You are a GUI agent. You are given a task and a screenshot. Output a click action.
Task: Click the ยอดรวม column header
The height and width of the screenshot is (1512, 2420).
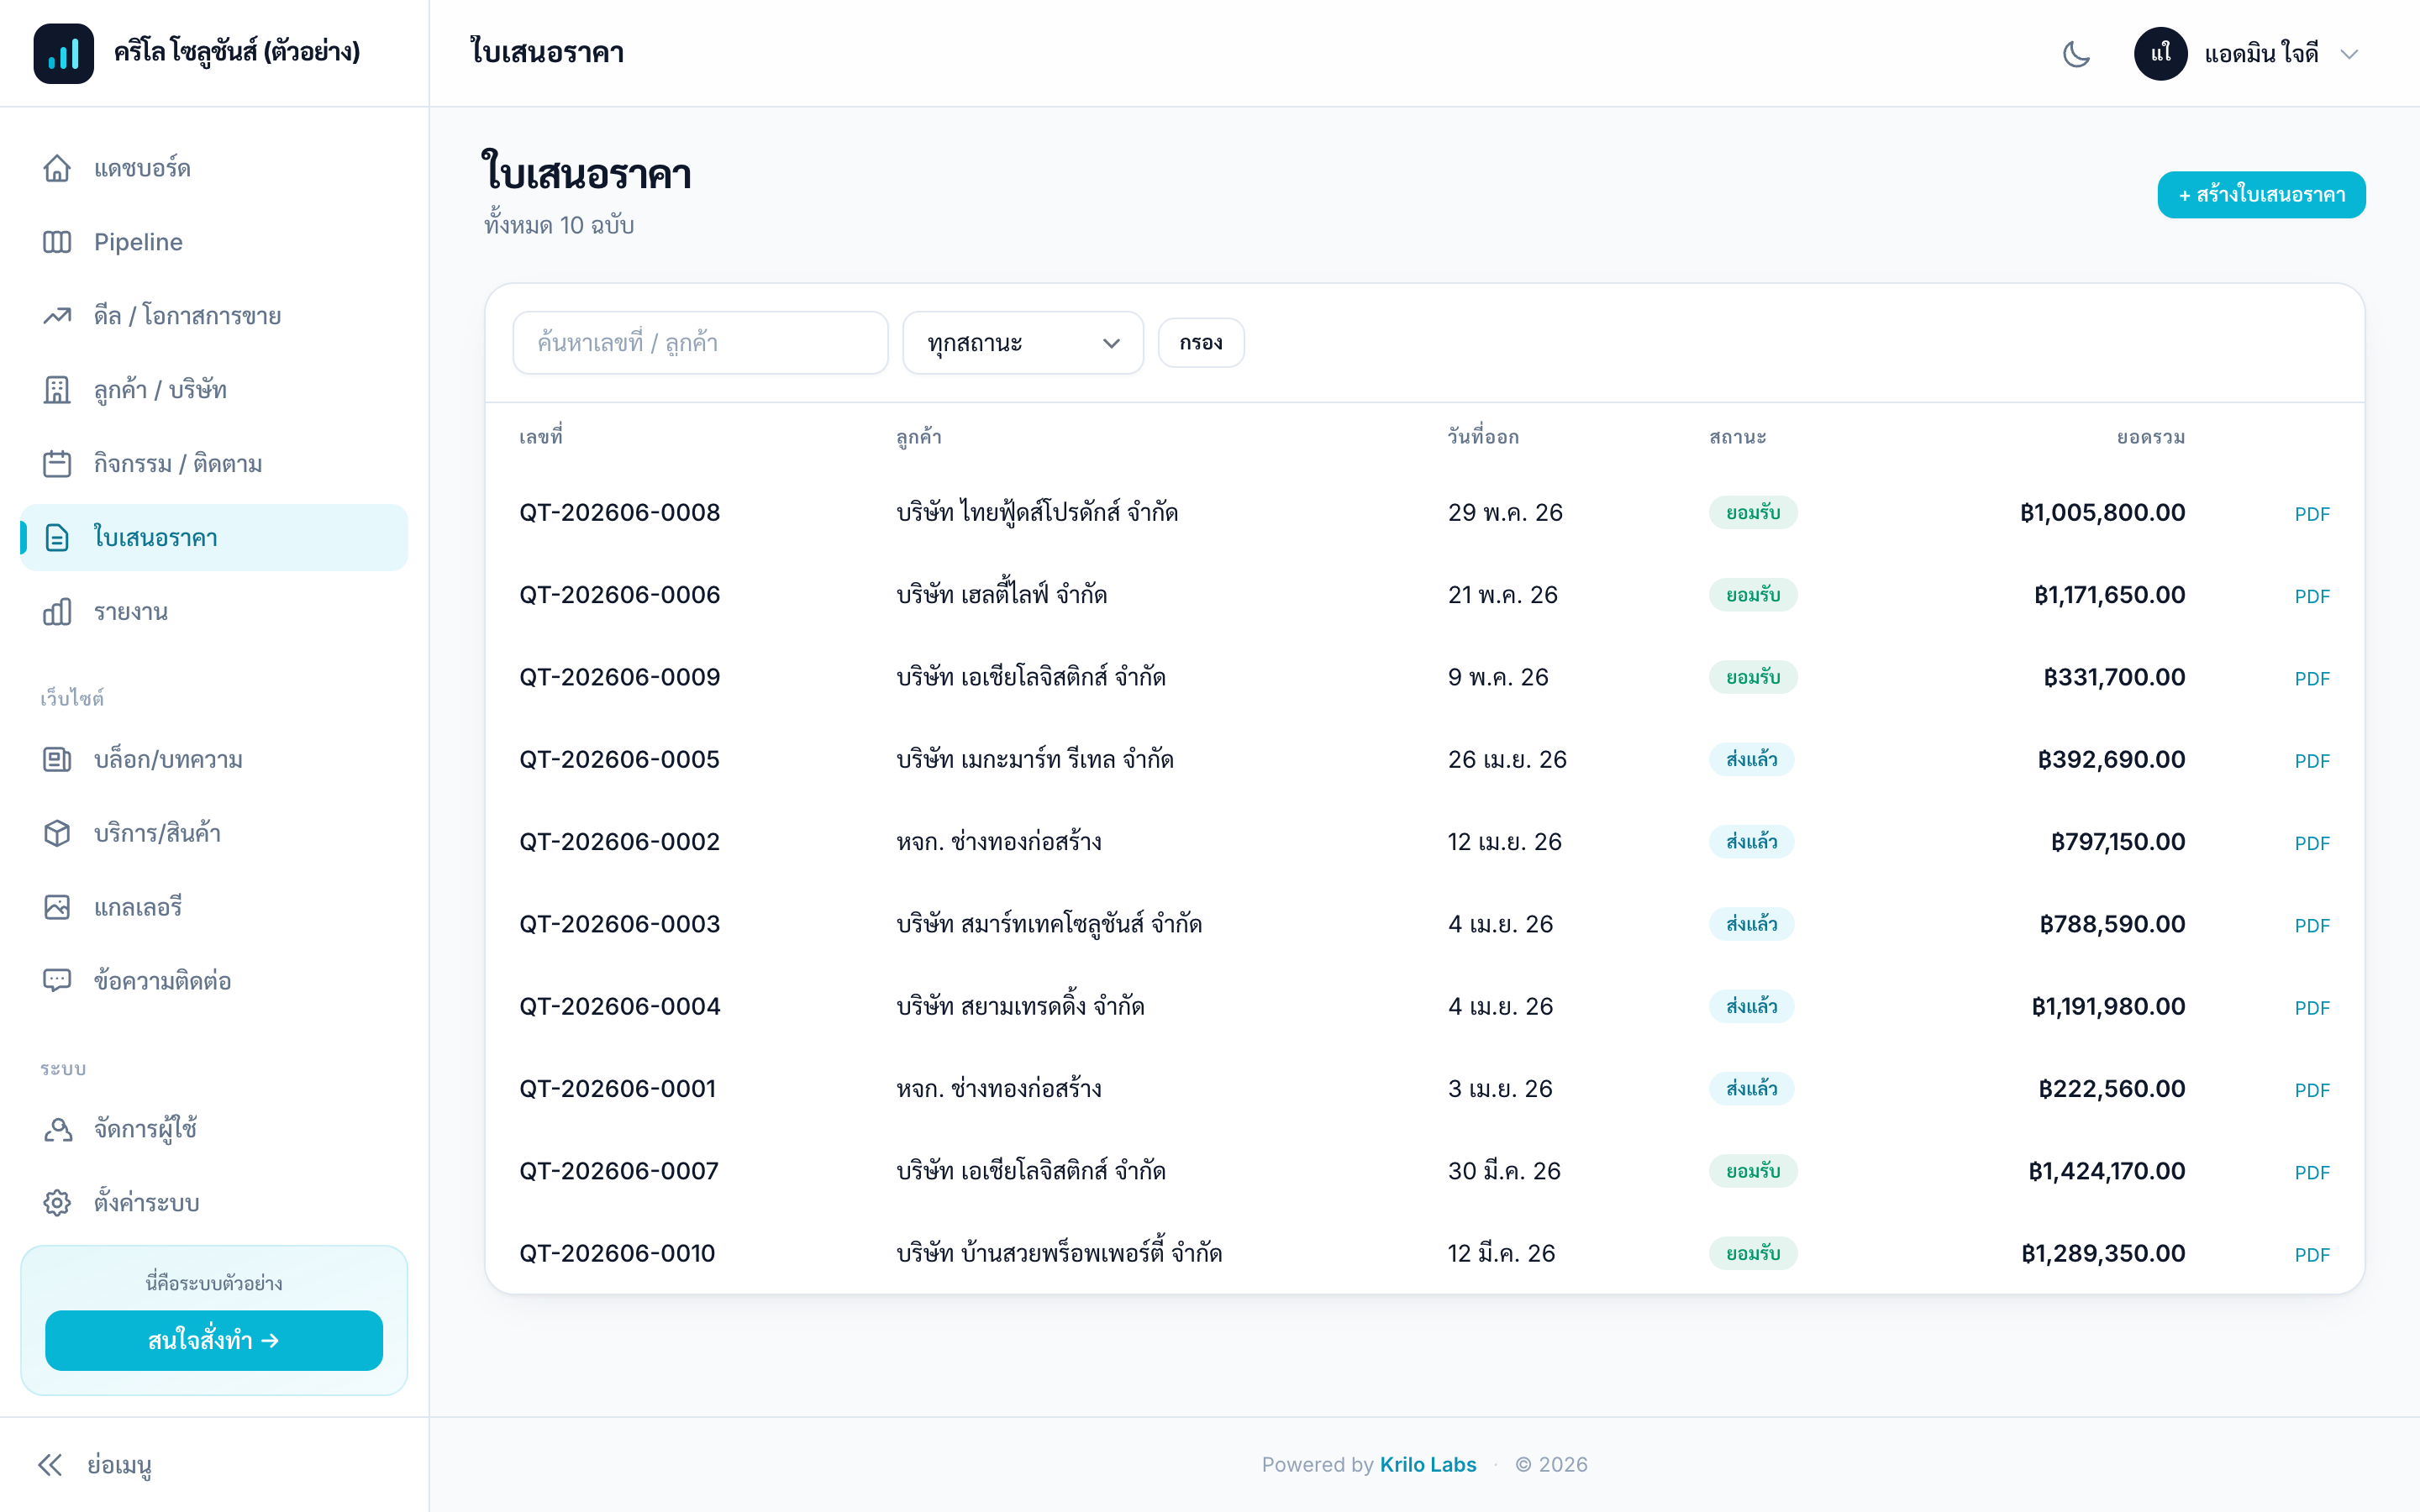click(2151, 437)
